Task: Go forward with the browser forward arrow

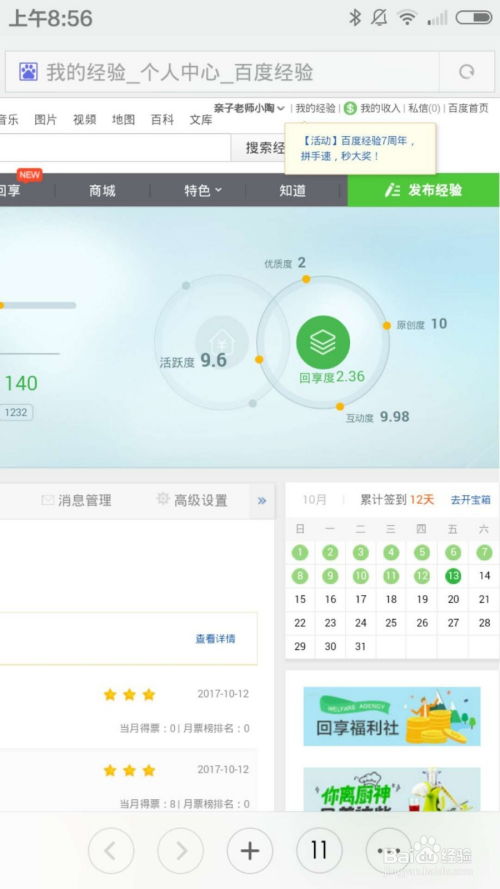Action: tap(180, 850)
